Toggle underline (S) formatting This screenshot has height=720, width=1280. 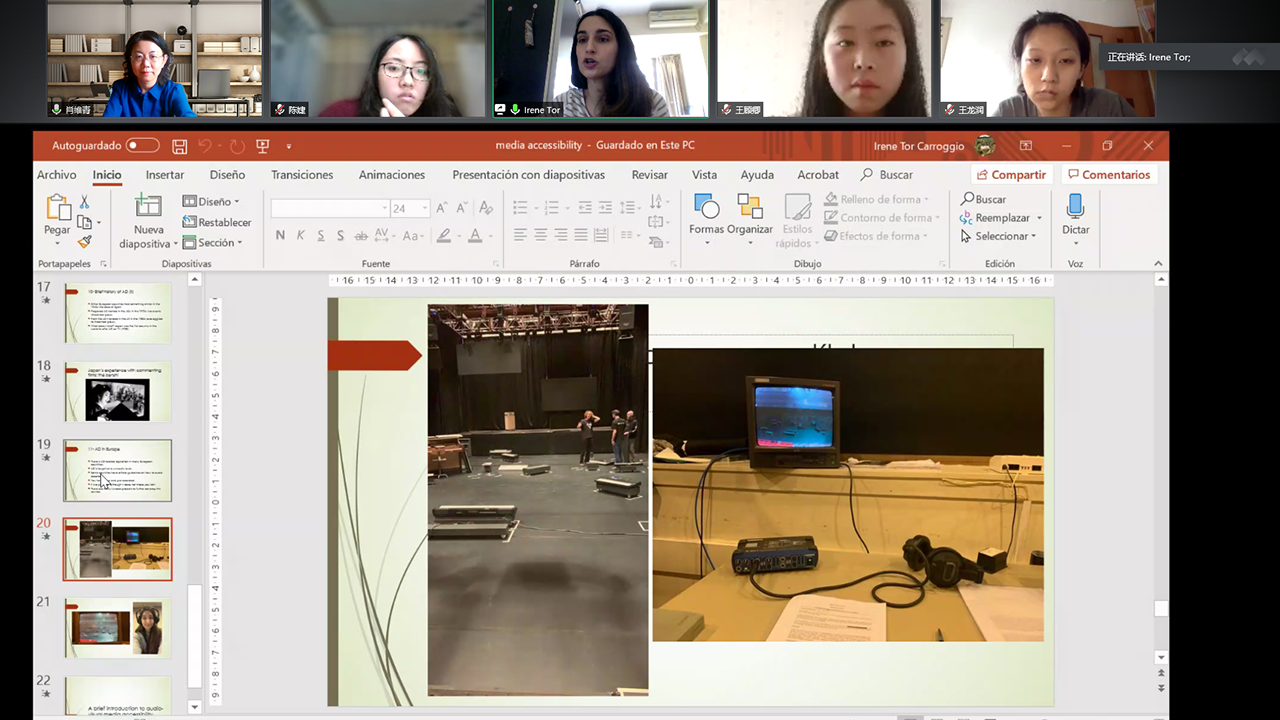[x=320, y=236]
